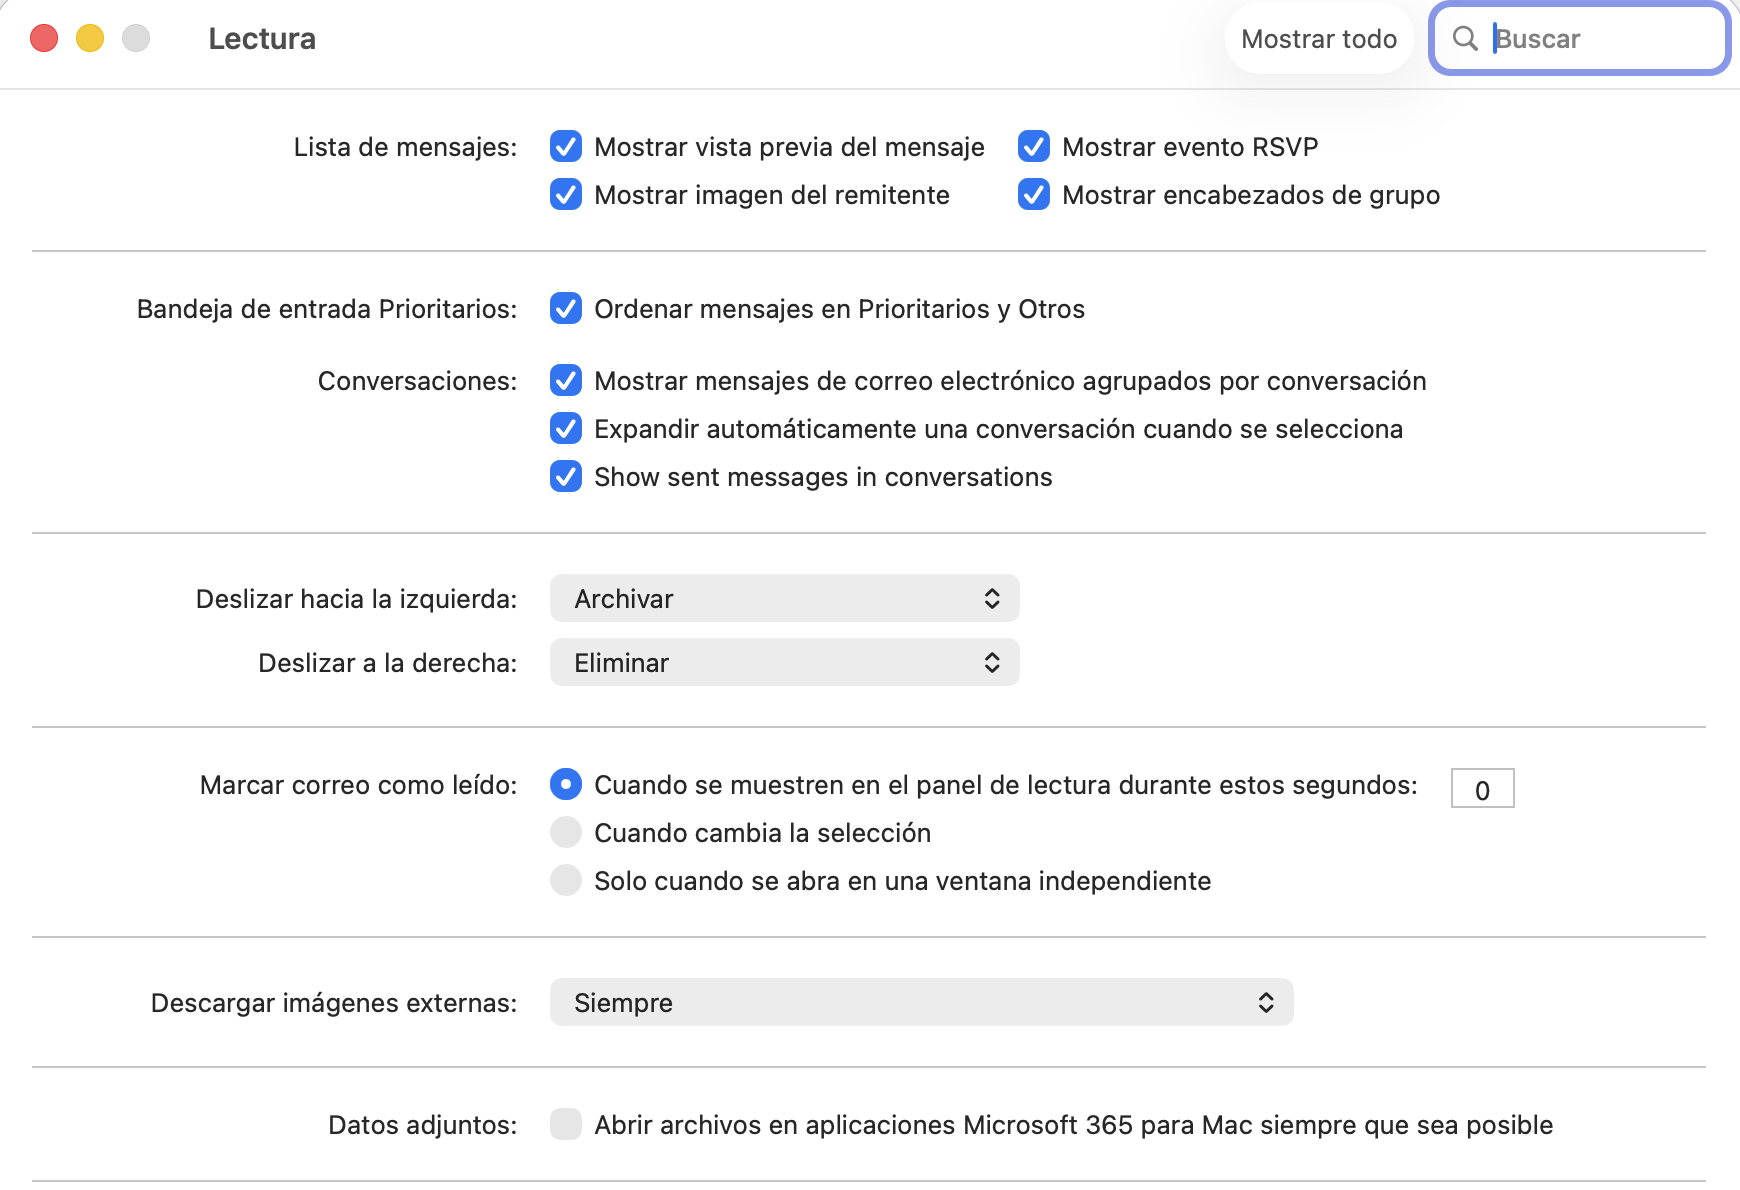Click the magnifying glass search icon
Screen dimensions: 1740x1190
pyautogui.click(x=1465, y=39)
